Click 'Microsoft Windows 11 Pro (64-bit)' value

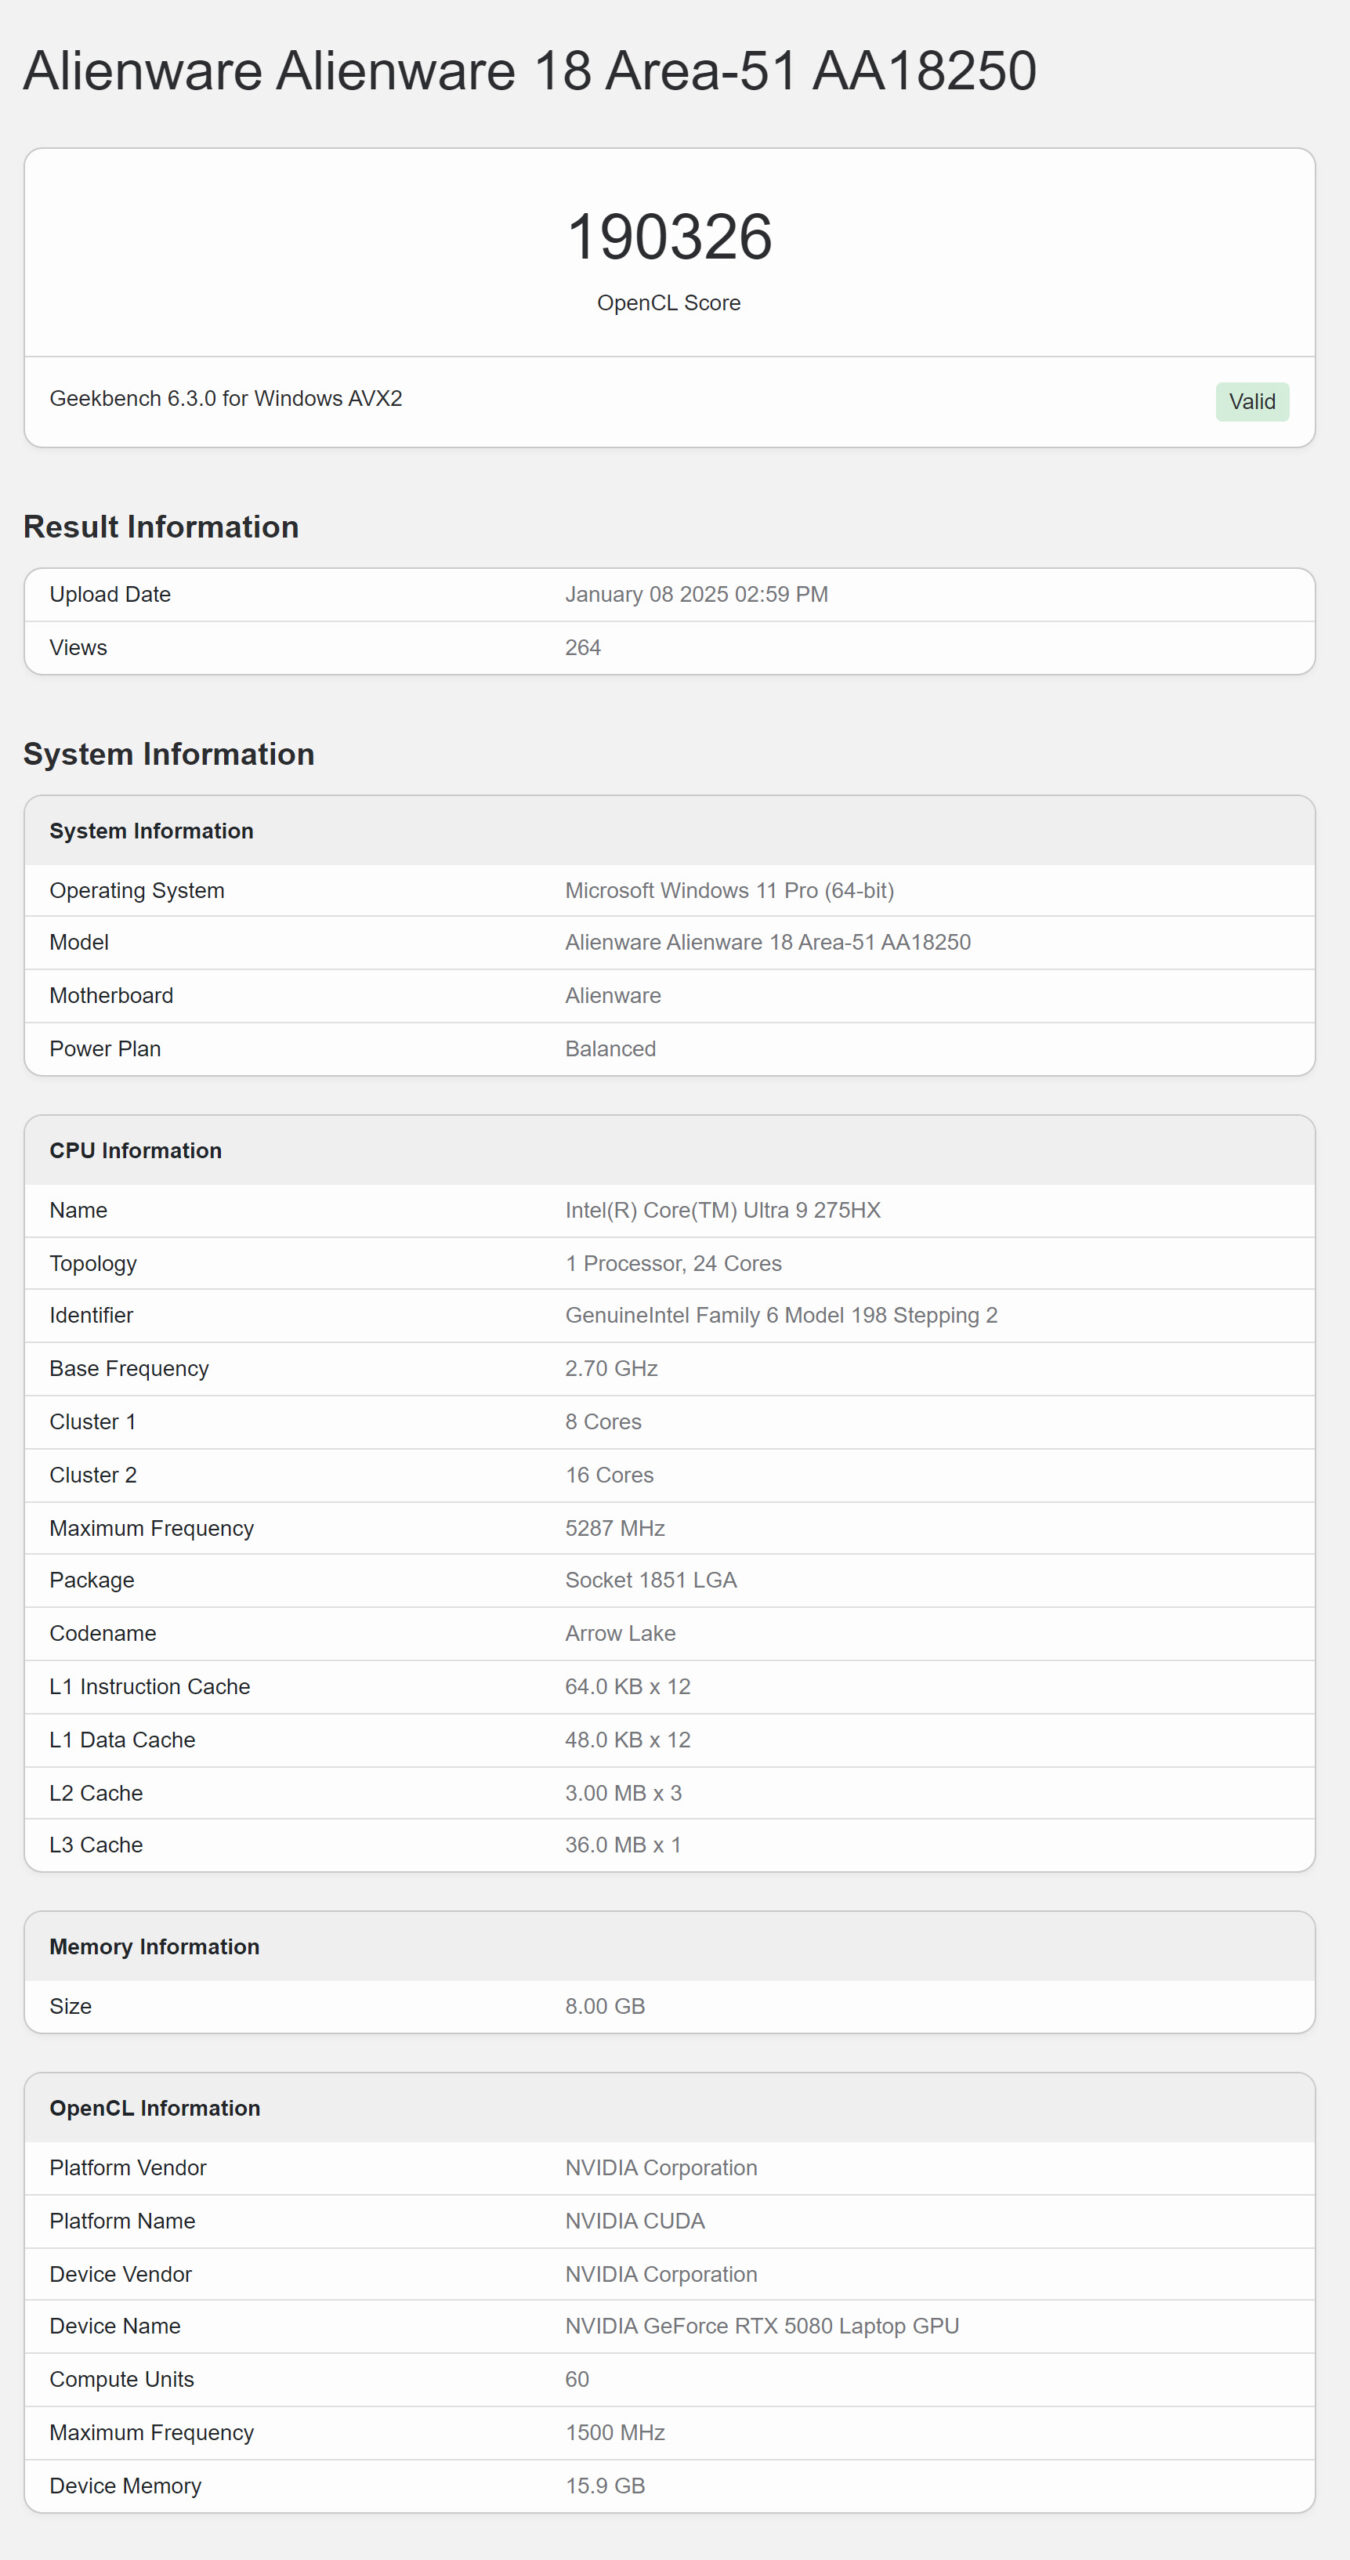coord(730,890)
